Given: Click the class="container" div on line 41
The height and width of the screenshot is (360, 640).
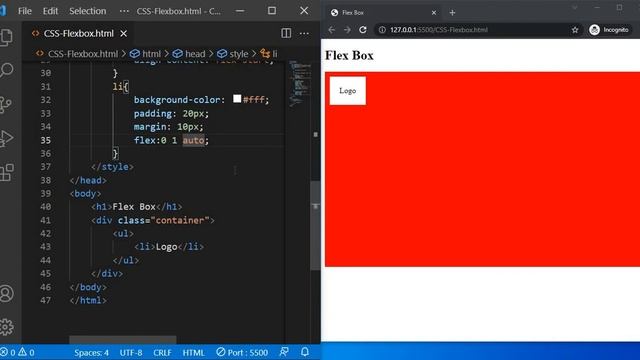Looking at the screenshot, I should [x=153, y=220].
